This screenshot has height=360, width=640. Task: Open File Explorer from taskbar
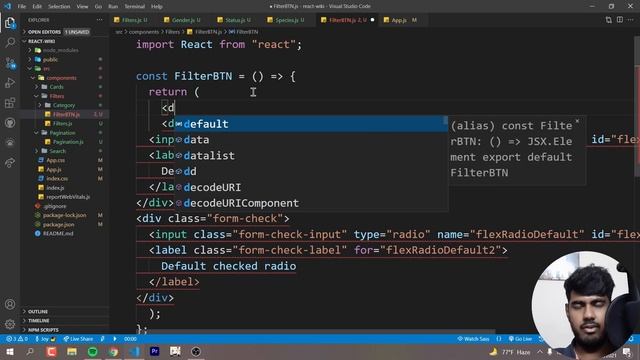pos(72,352)
